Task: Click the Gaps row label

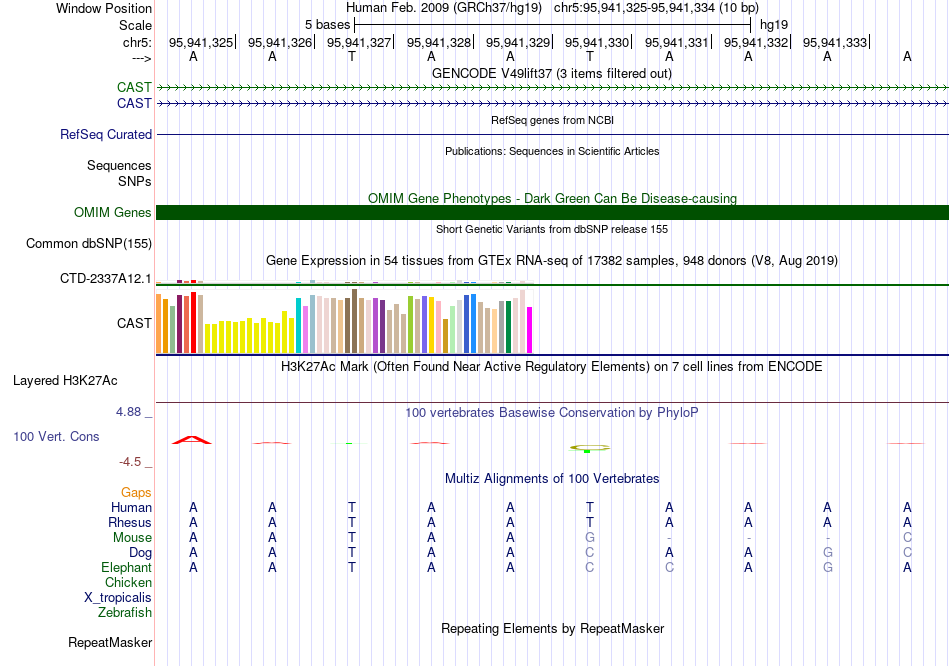Action: click(x=136, y=493)
